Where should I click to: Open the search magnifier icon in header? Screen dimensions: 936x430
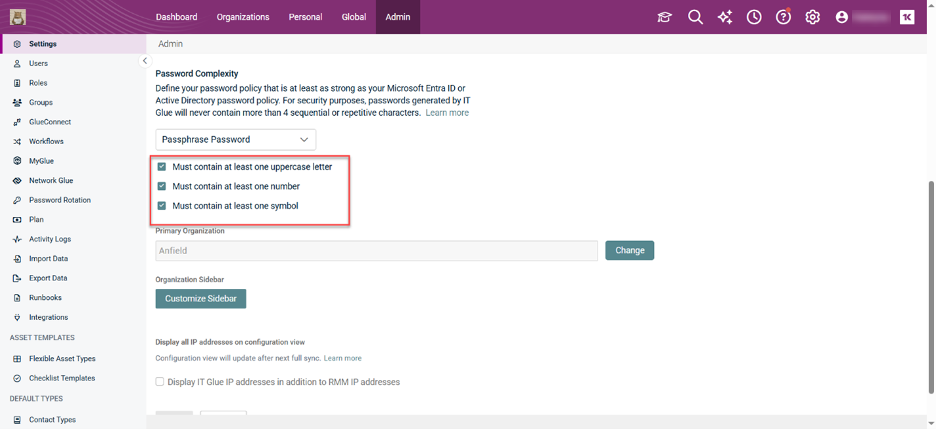click(x=695, y=17)
